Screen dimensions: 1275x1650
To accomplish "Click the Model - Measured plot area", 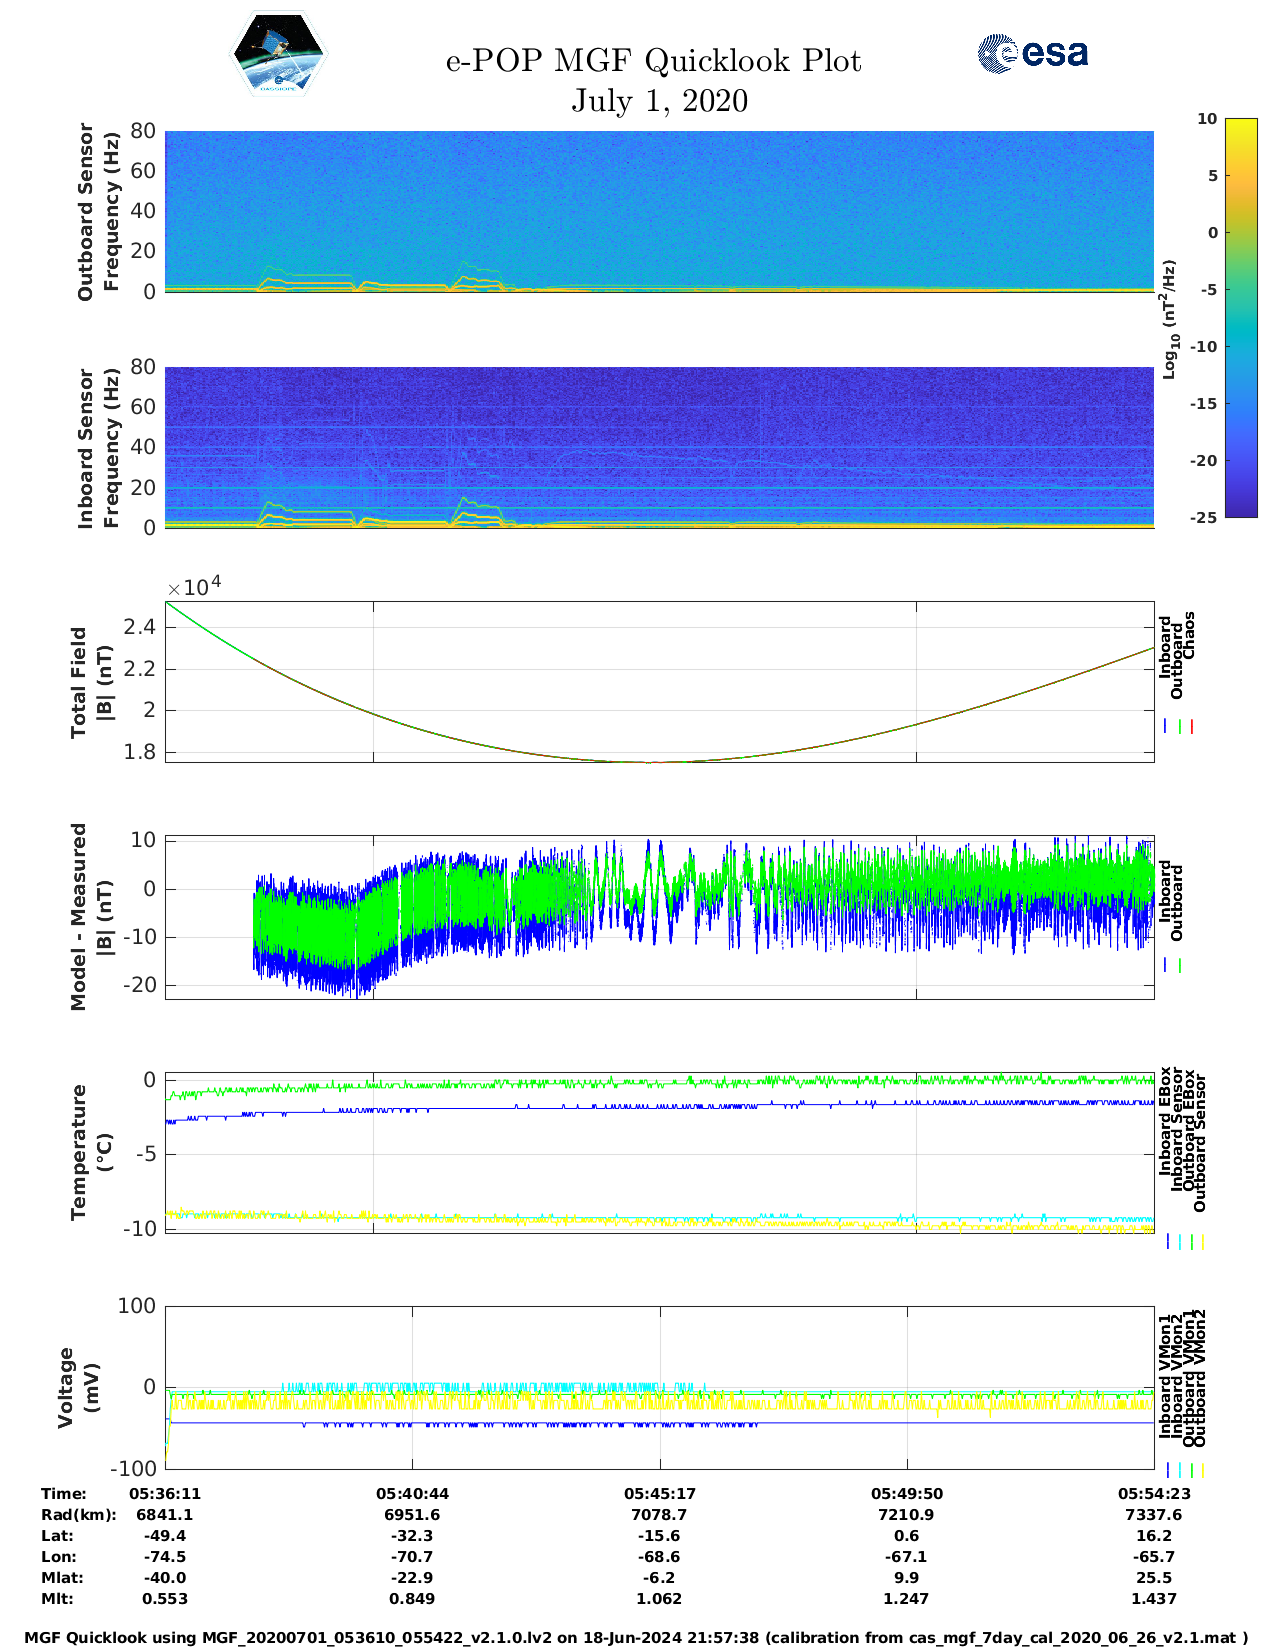I will point(659,915).
